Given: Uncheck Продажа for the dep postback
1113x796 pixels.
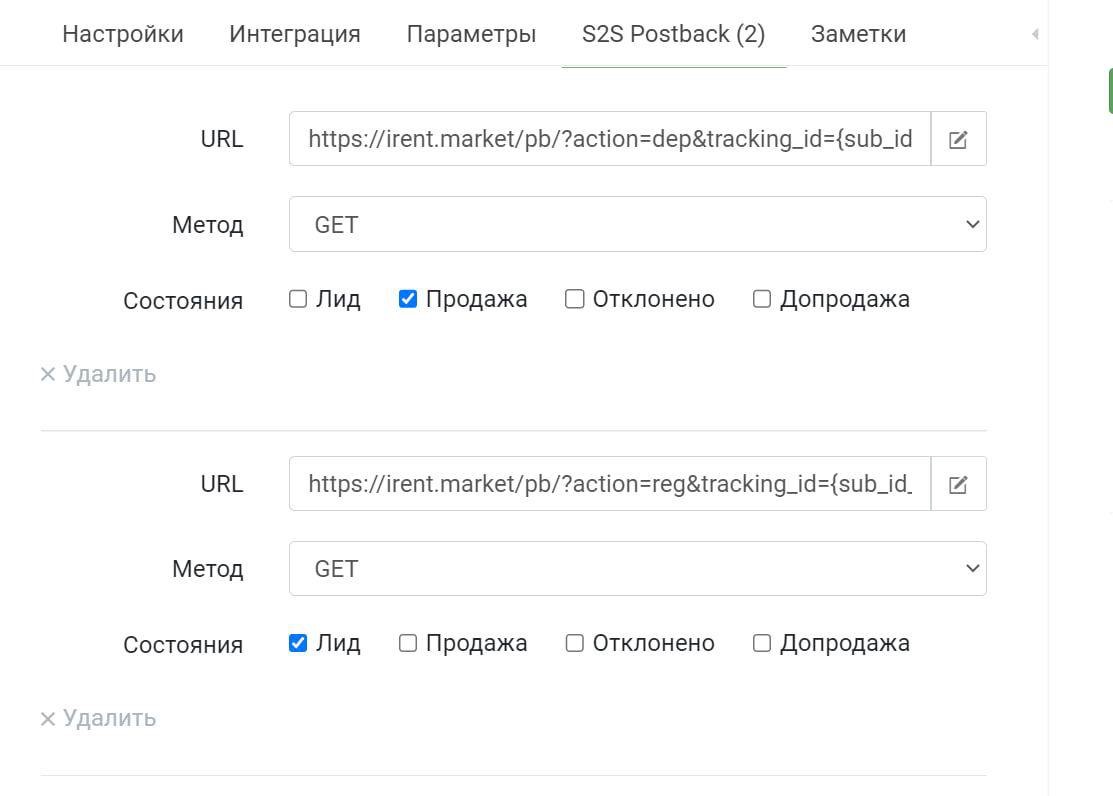Looking at the screenshot, I should coord(408,299).
